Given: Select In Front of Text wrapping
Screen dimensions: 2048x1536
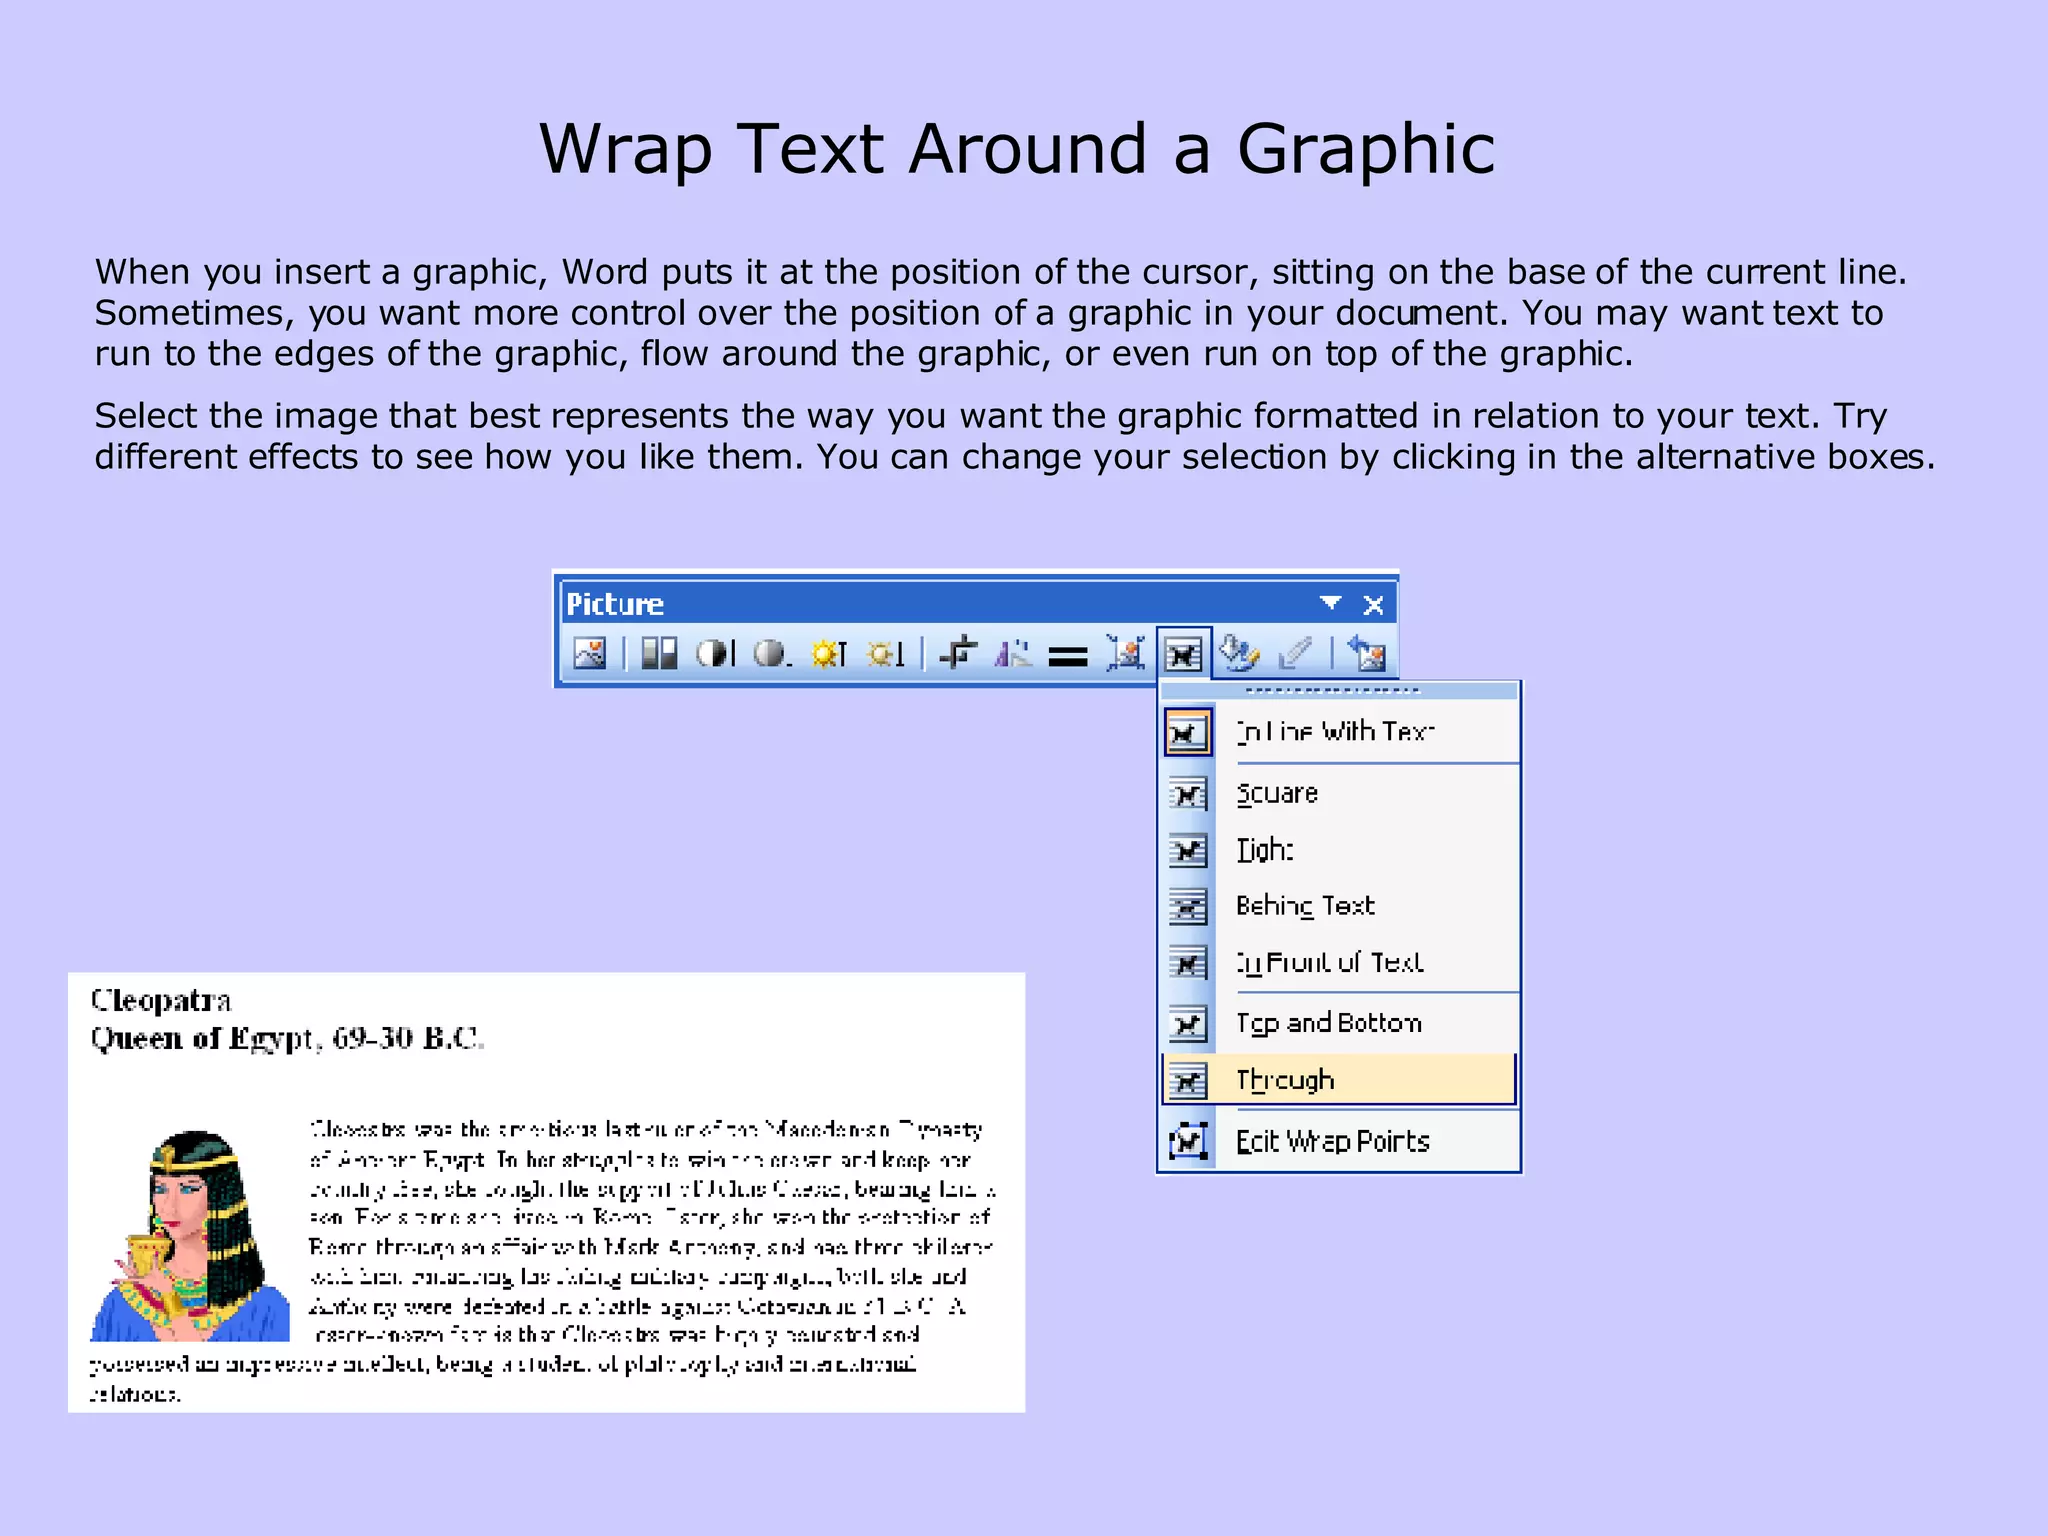Looking at the screenshot, I should [1340, 962].
